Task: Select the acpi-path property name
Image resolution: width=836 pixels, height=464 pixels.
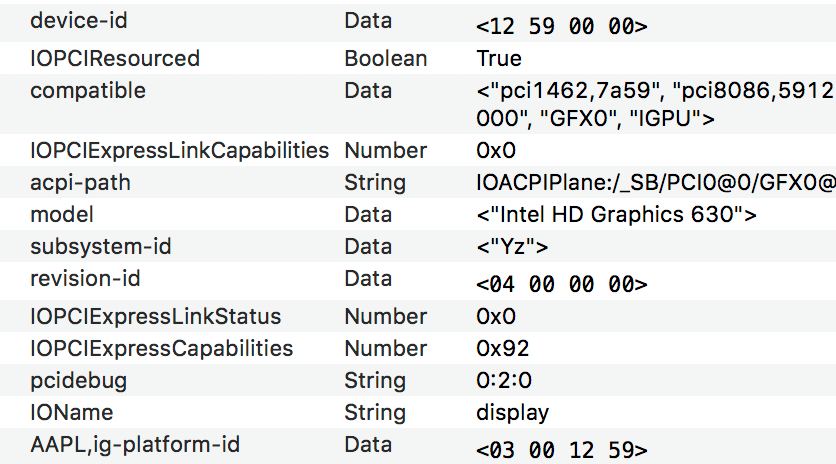Action: [x=81, y=182]
